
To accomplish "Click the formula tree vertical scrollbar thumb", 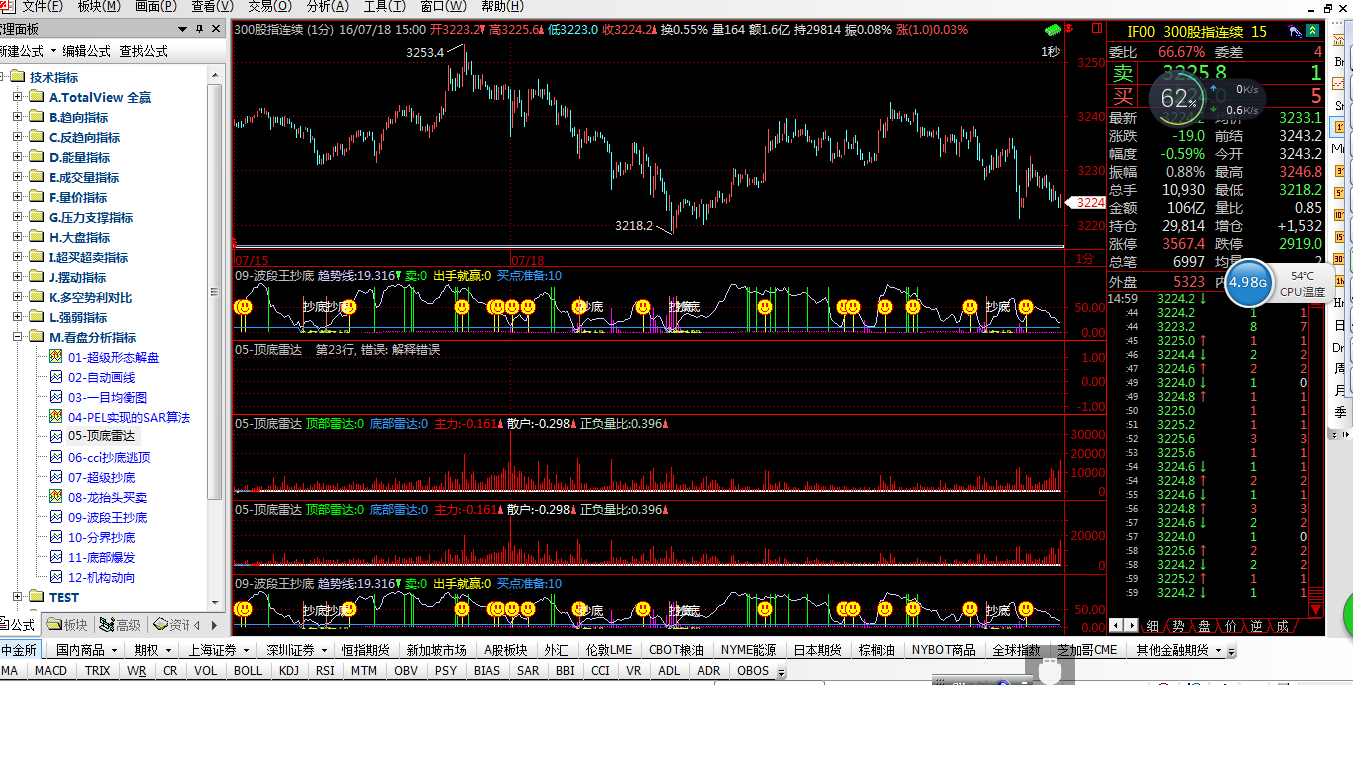I will (214, 292).
